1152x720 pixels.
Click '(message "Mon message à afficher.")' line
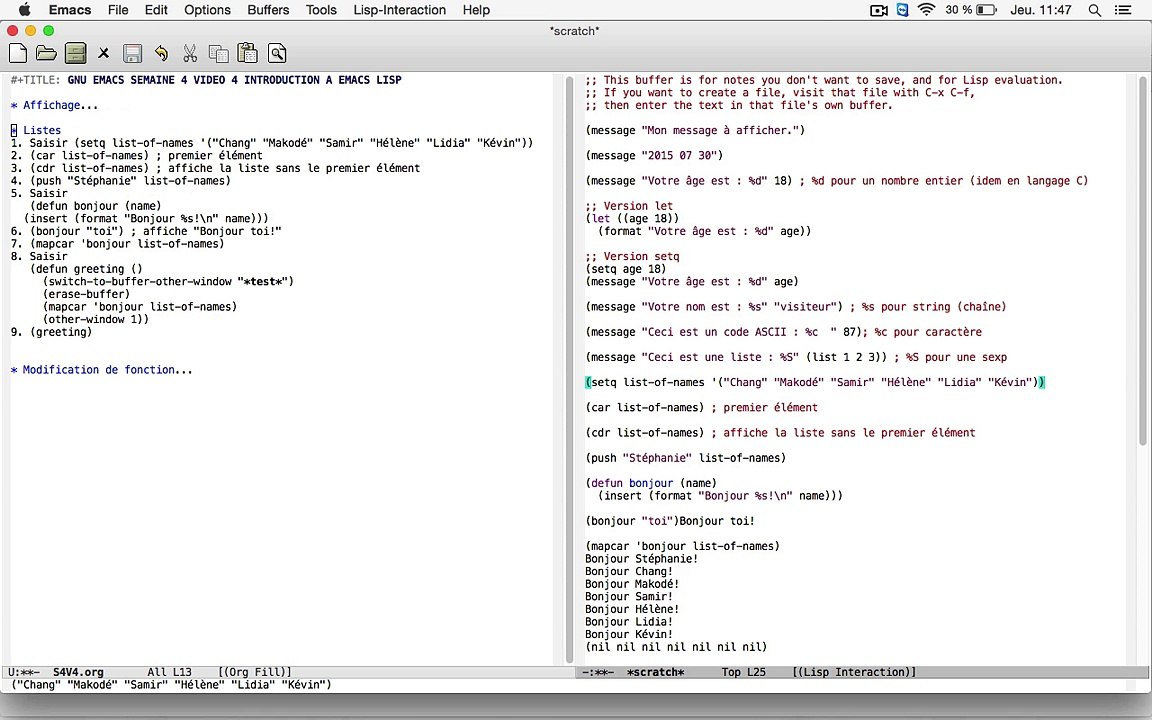pos(695,130)
